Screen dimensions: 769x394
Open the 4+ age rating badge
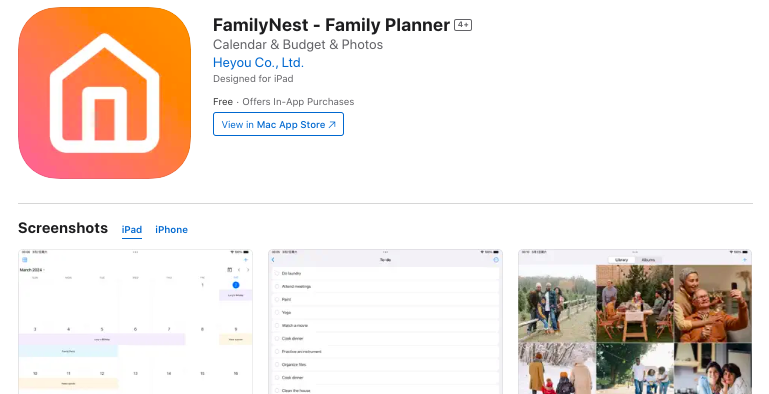(462, 25)
